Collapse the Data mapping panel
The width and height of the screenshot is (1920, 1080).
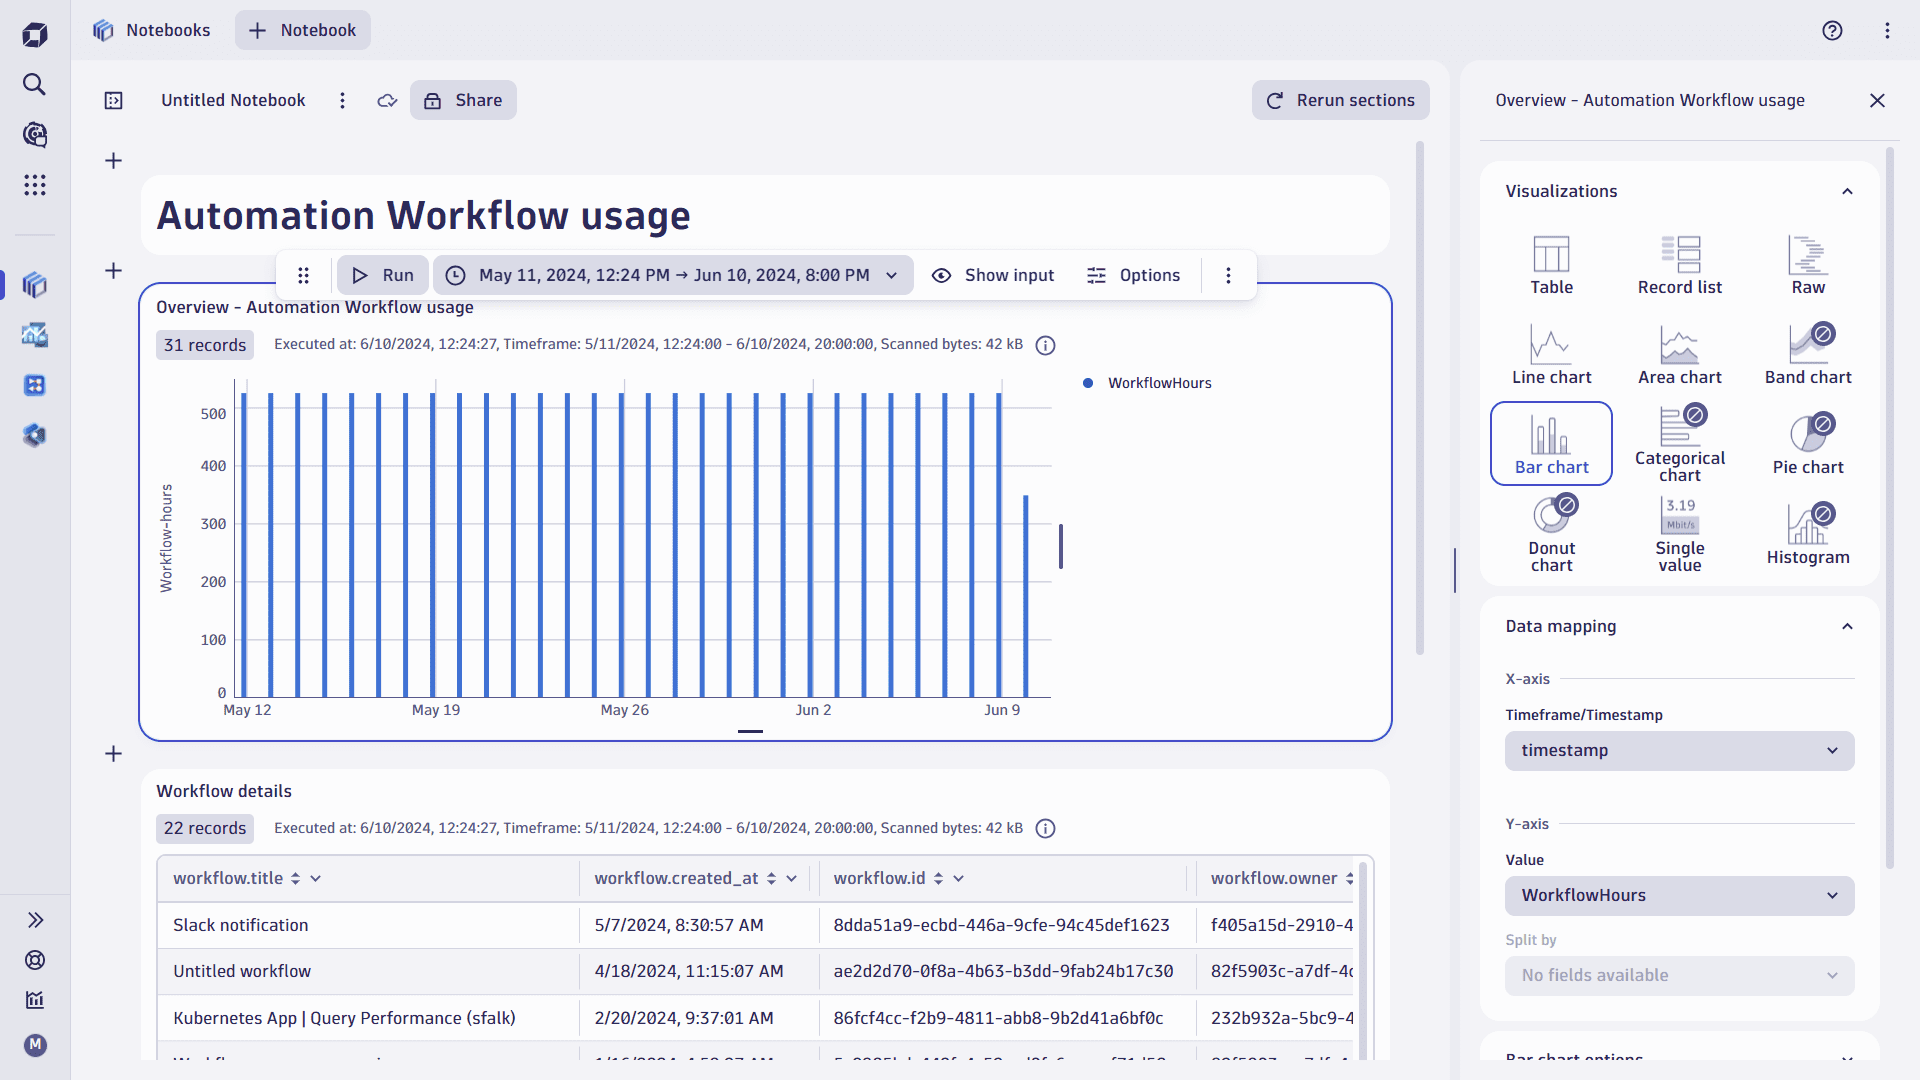tap(1845, 626)
